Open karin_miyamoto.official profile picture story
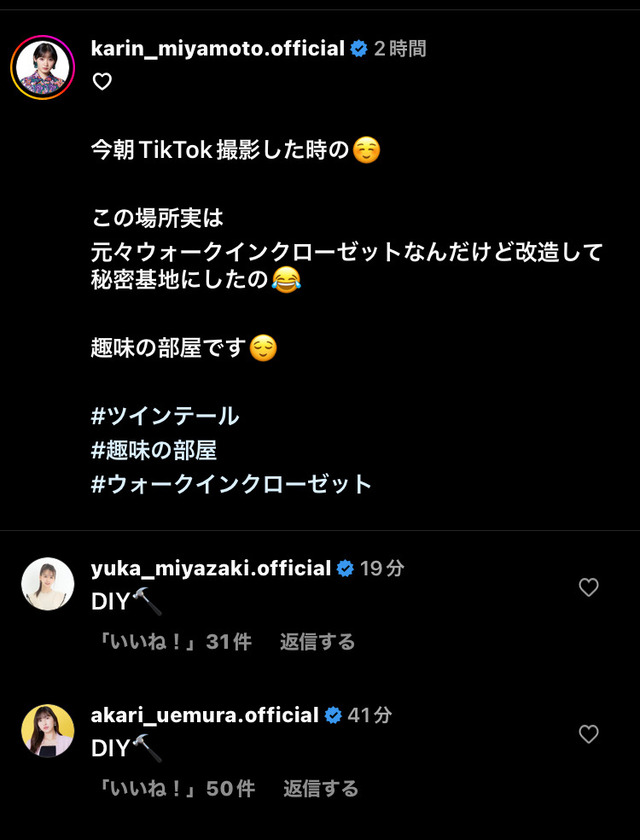640x840 pixels. pyautogui.click(x=42, y=68)
